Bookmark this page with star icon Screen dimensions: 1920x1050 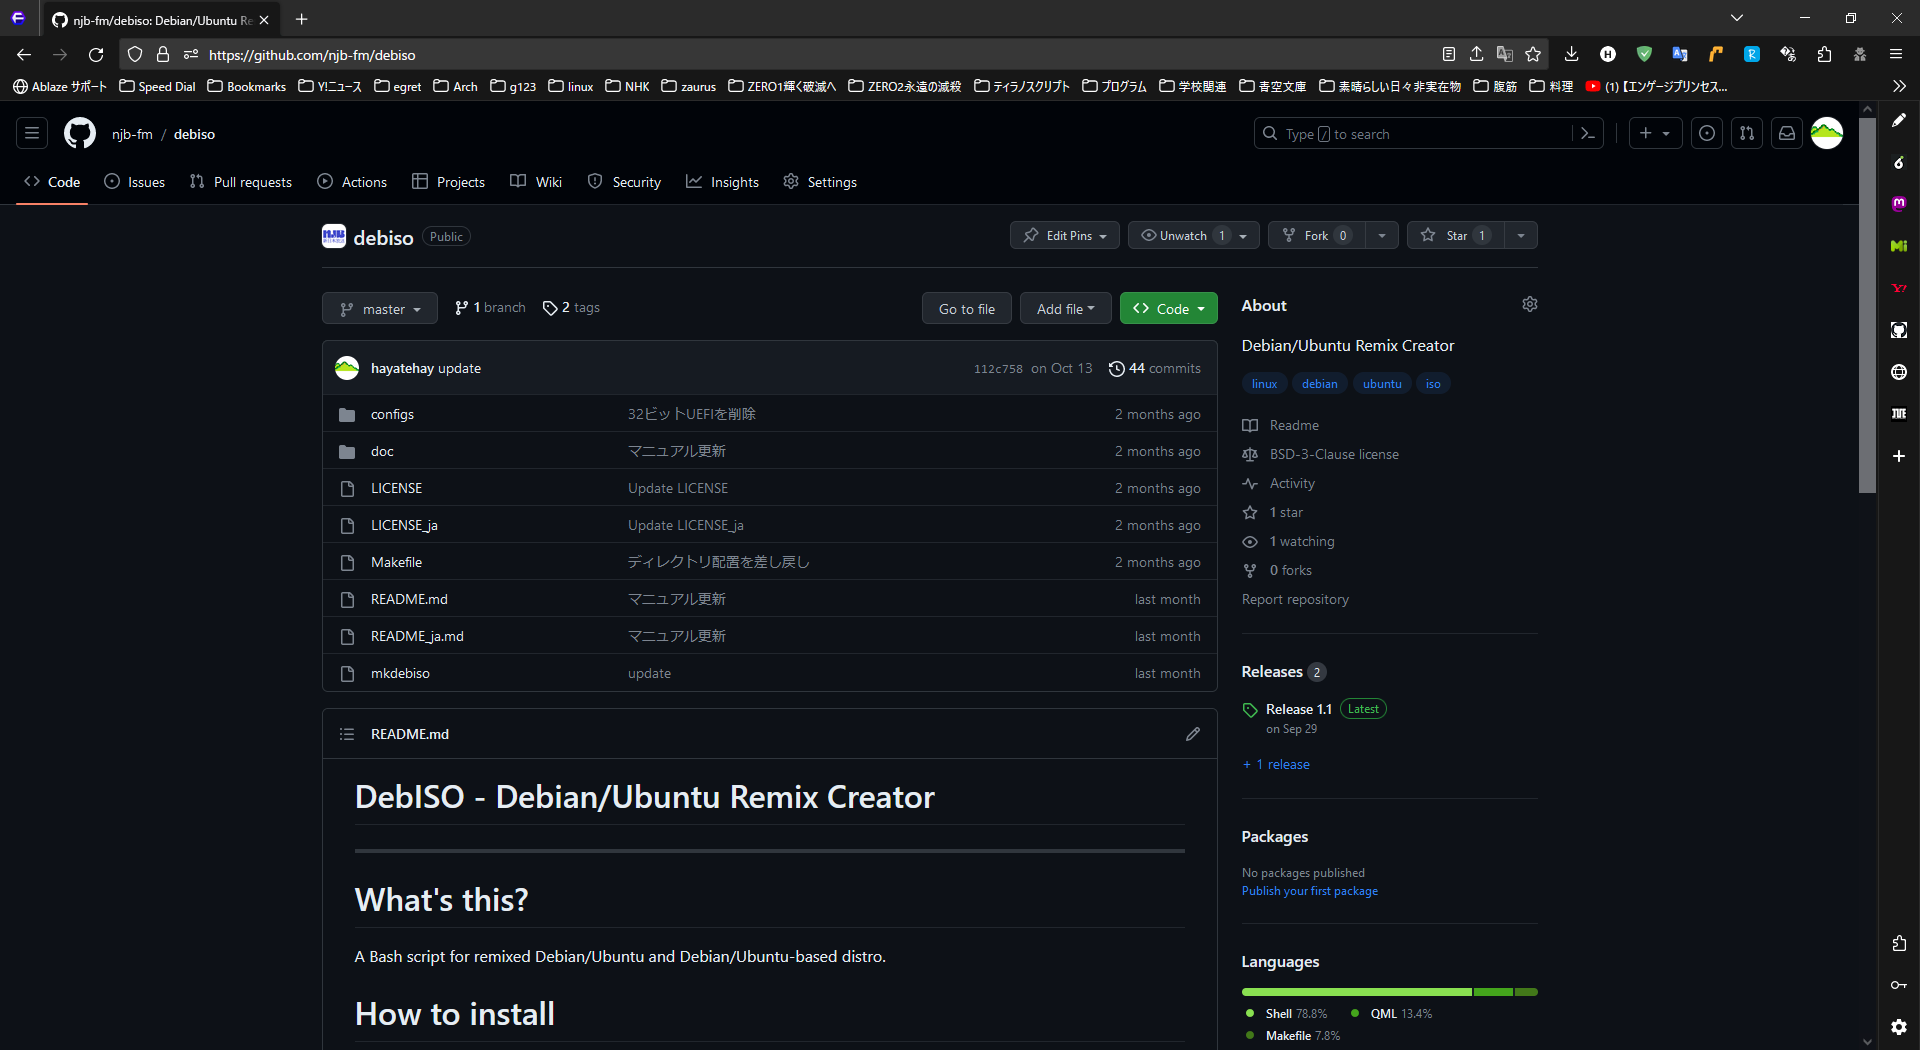point(1533,54)
